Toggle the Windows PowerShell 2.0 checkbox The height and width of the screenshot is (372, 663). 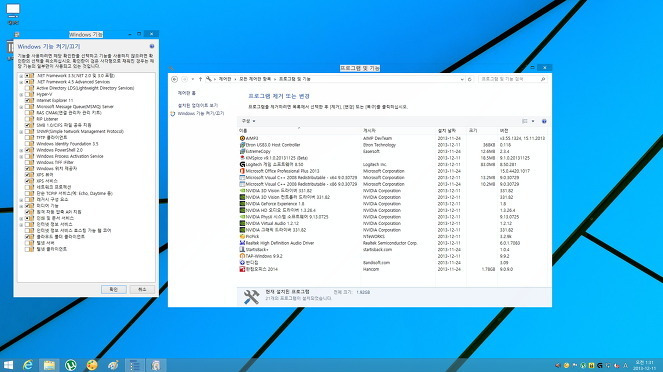(27, 150)
